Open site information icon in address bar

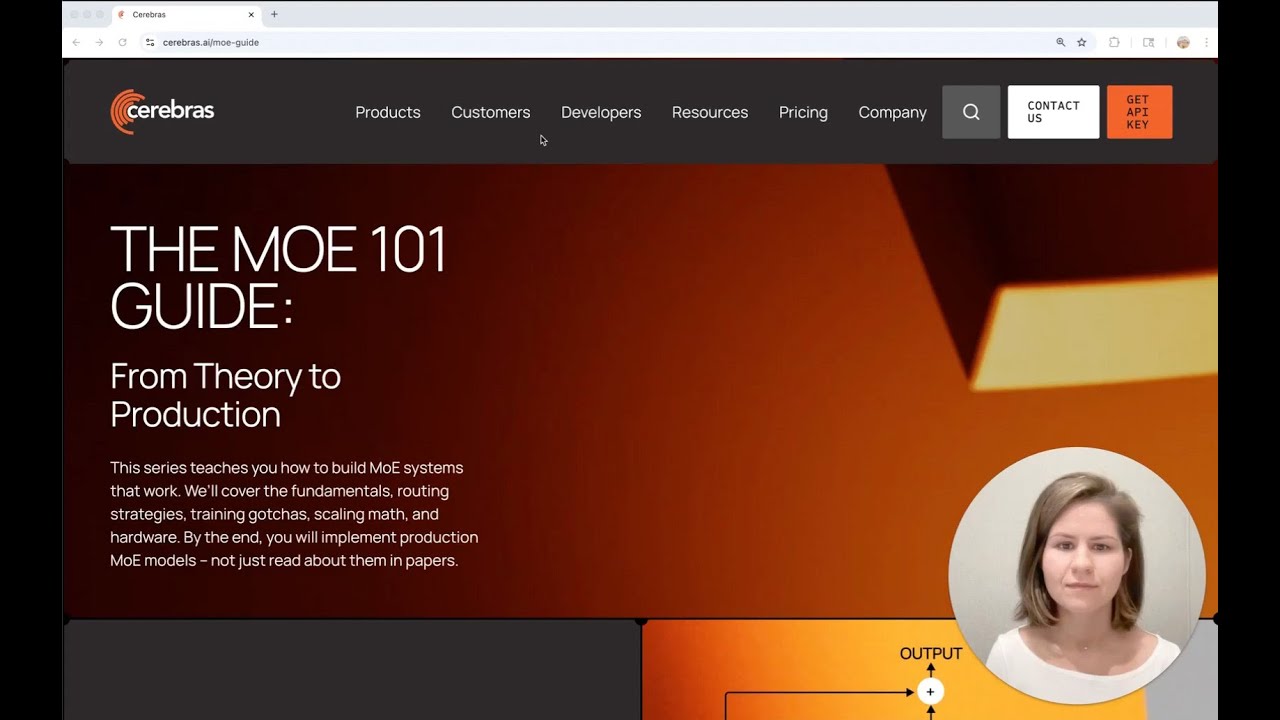point(150,42)
